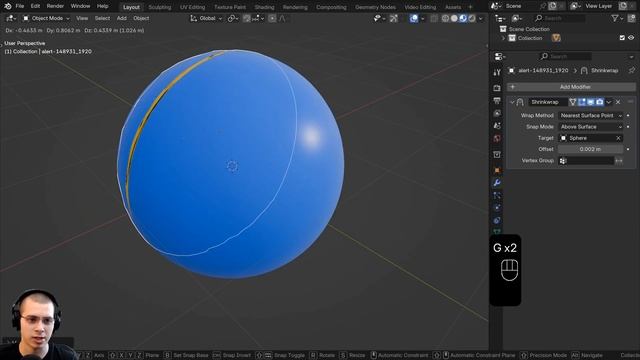This screenshot has width=640, height=360.
Task: Open the outliner display mode dropdown
Action: pyautogui.click(x=517, y=18)
